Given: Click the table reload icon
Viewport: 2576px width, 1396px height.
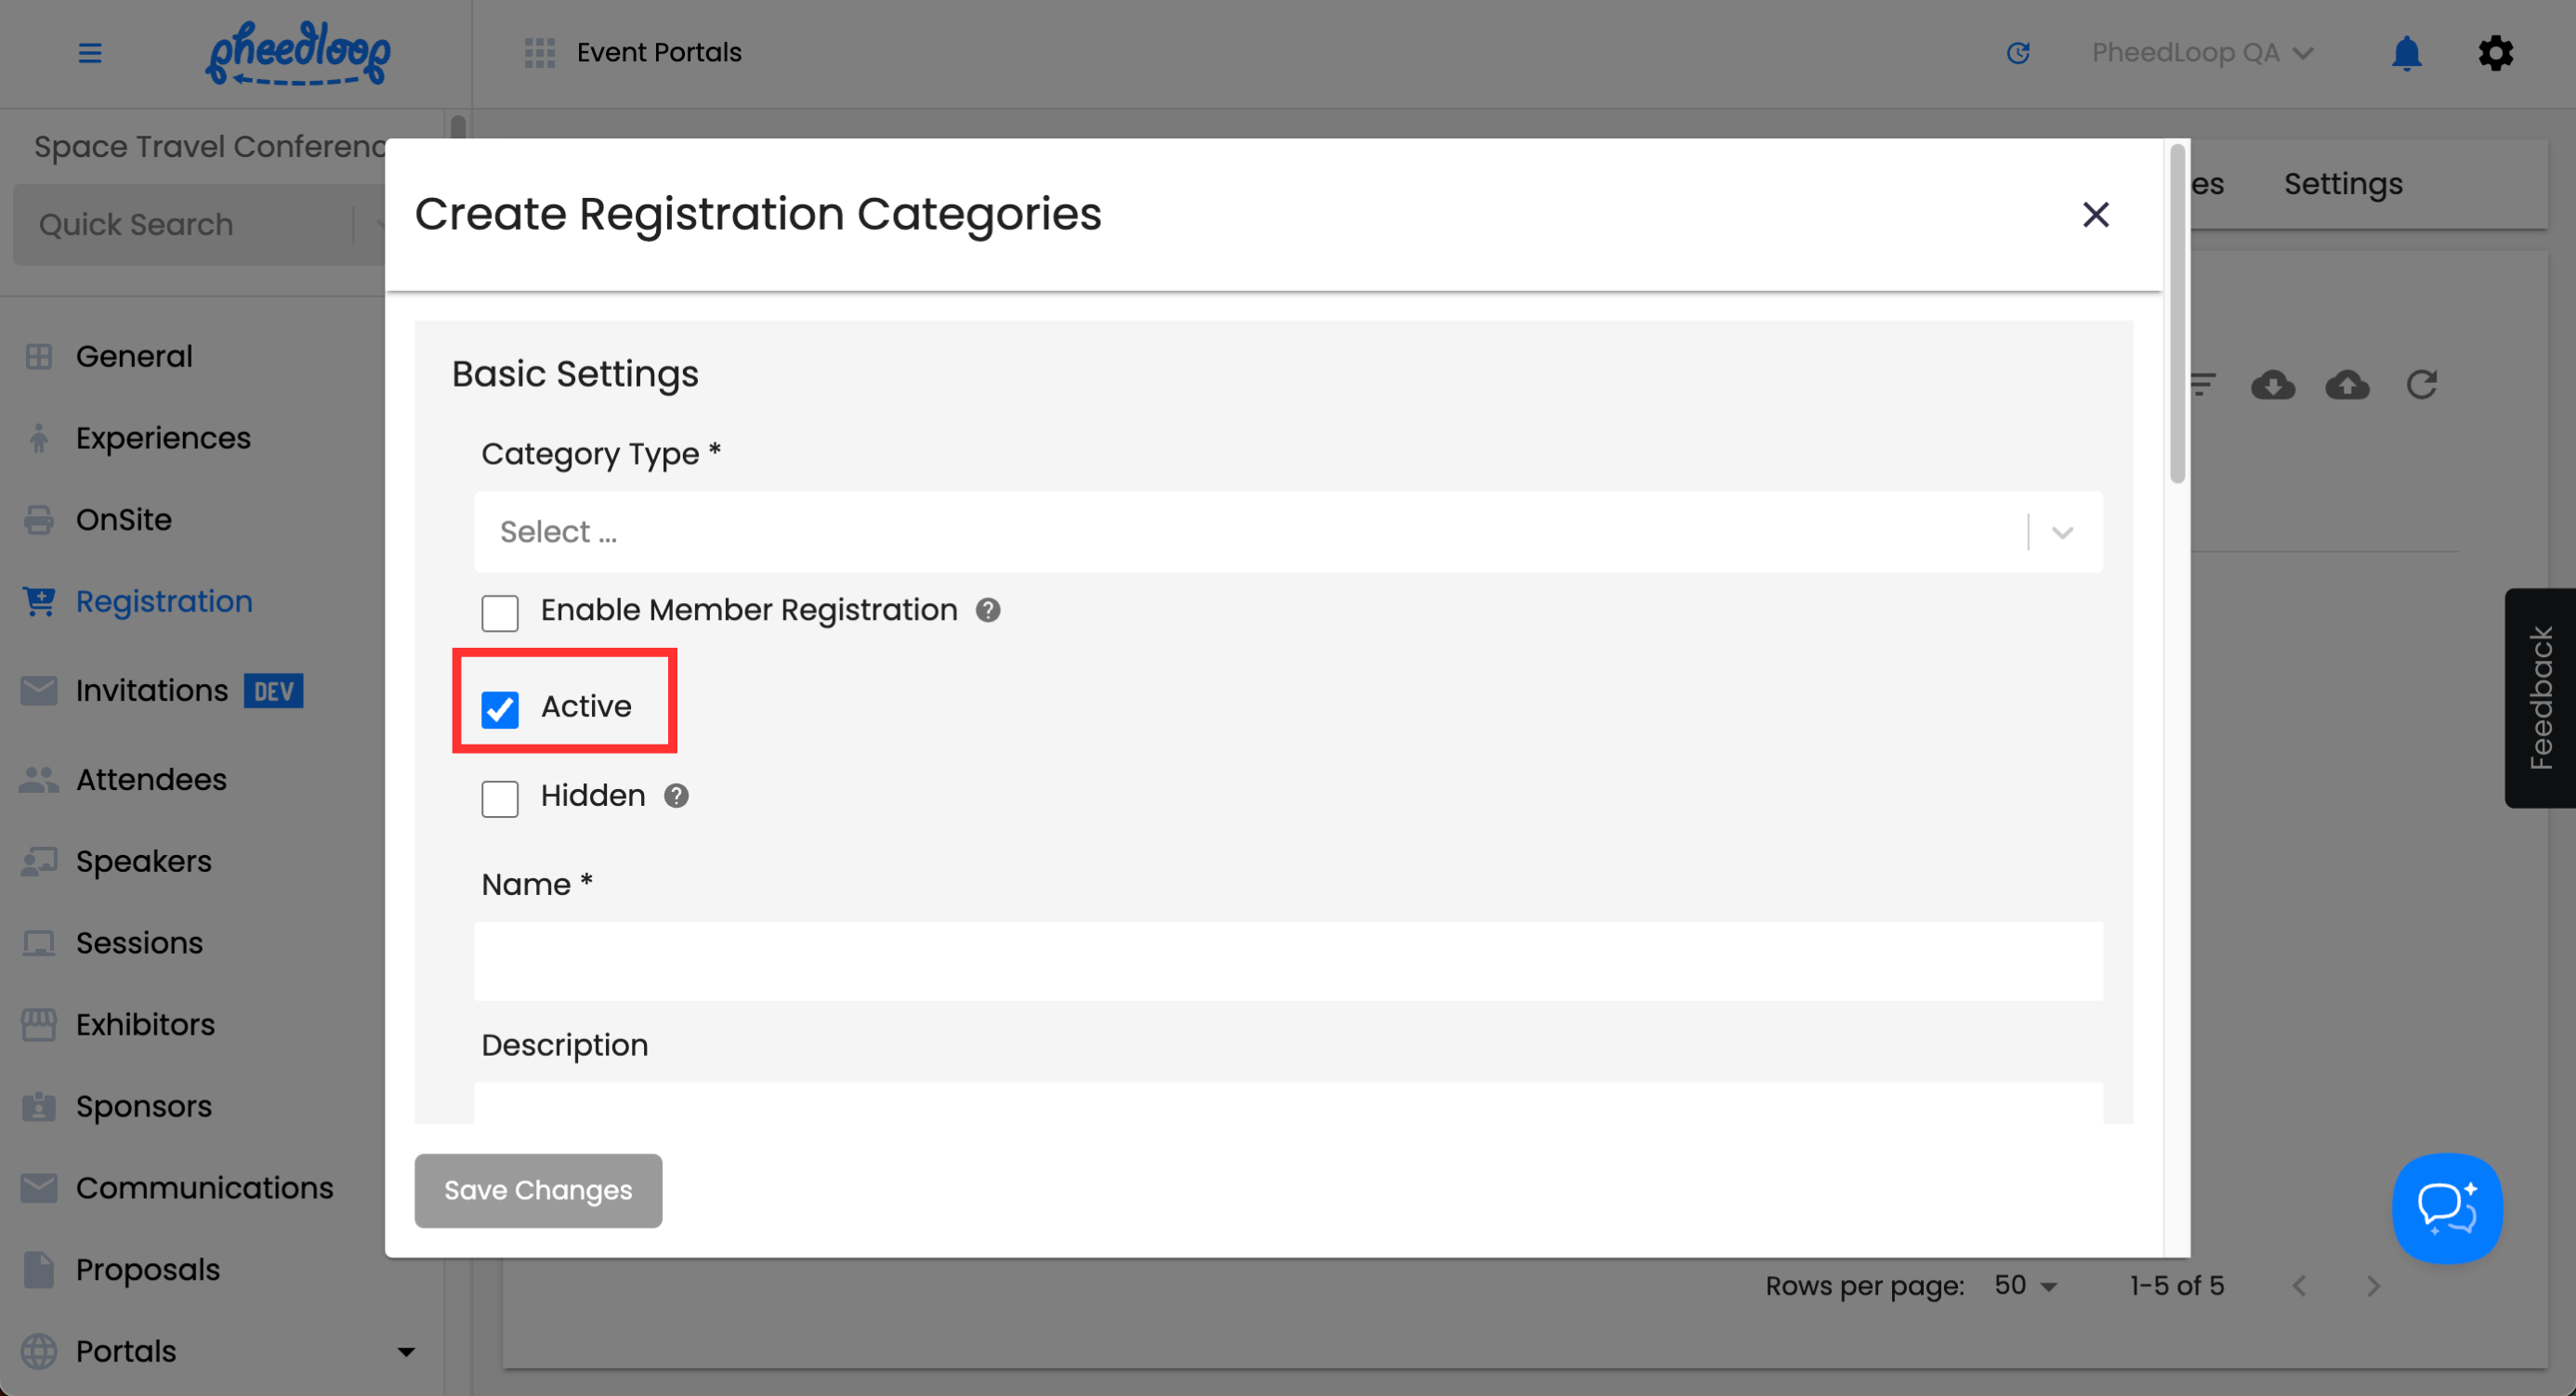Looking at the screenshot, I should point(2421,385).
